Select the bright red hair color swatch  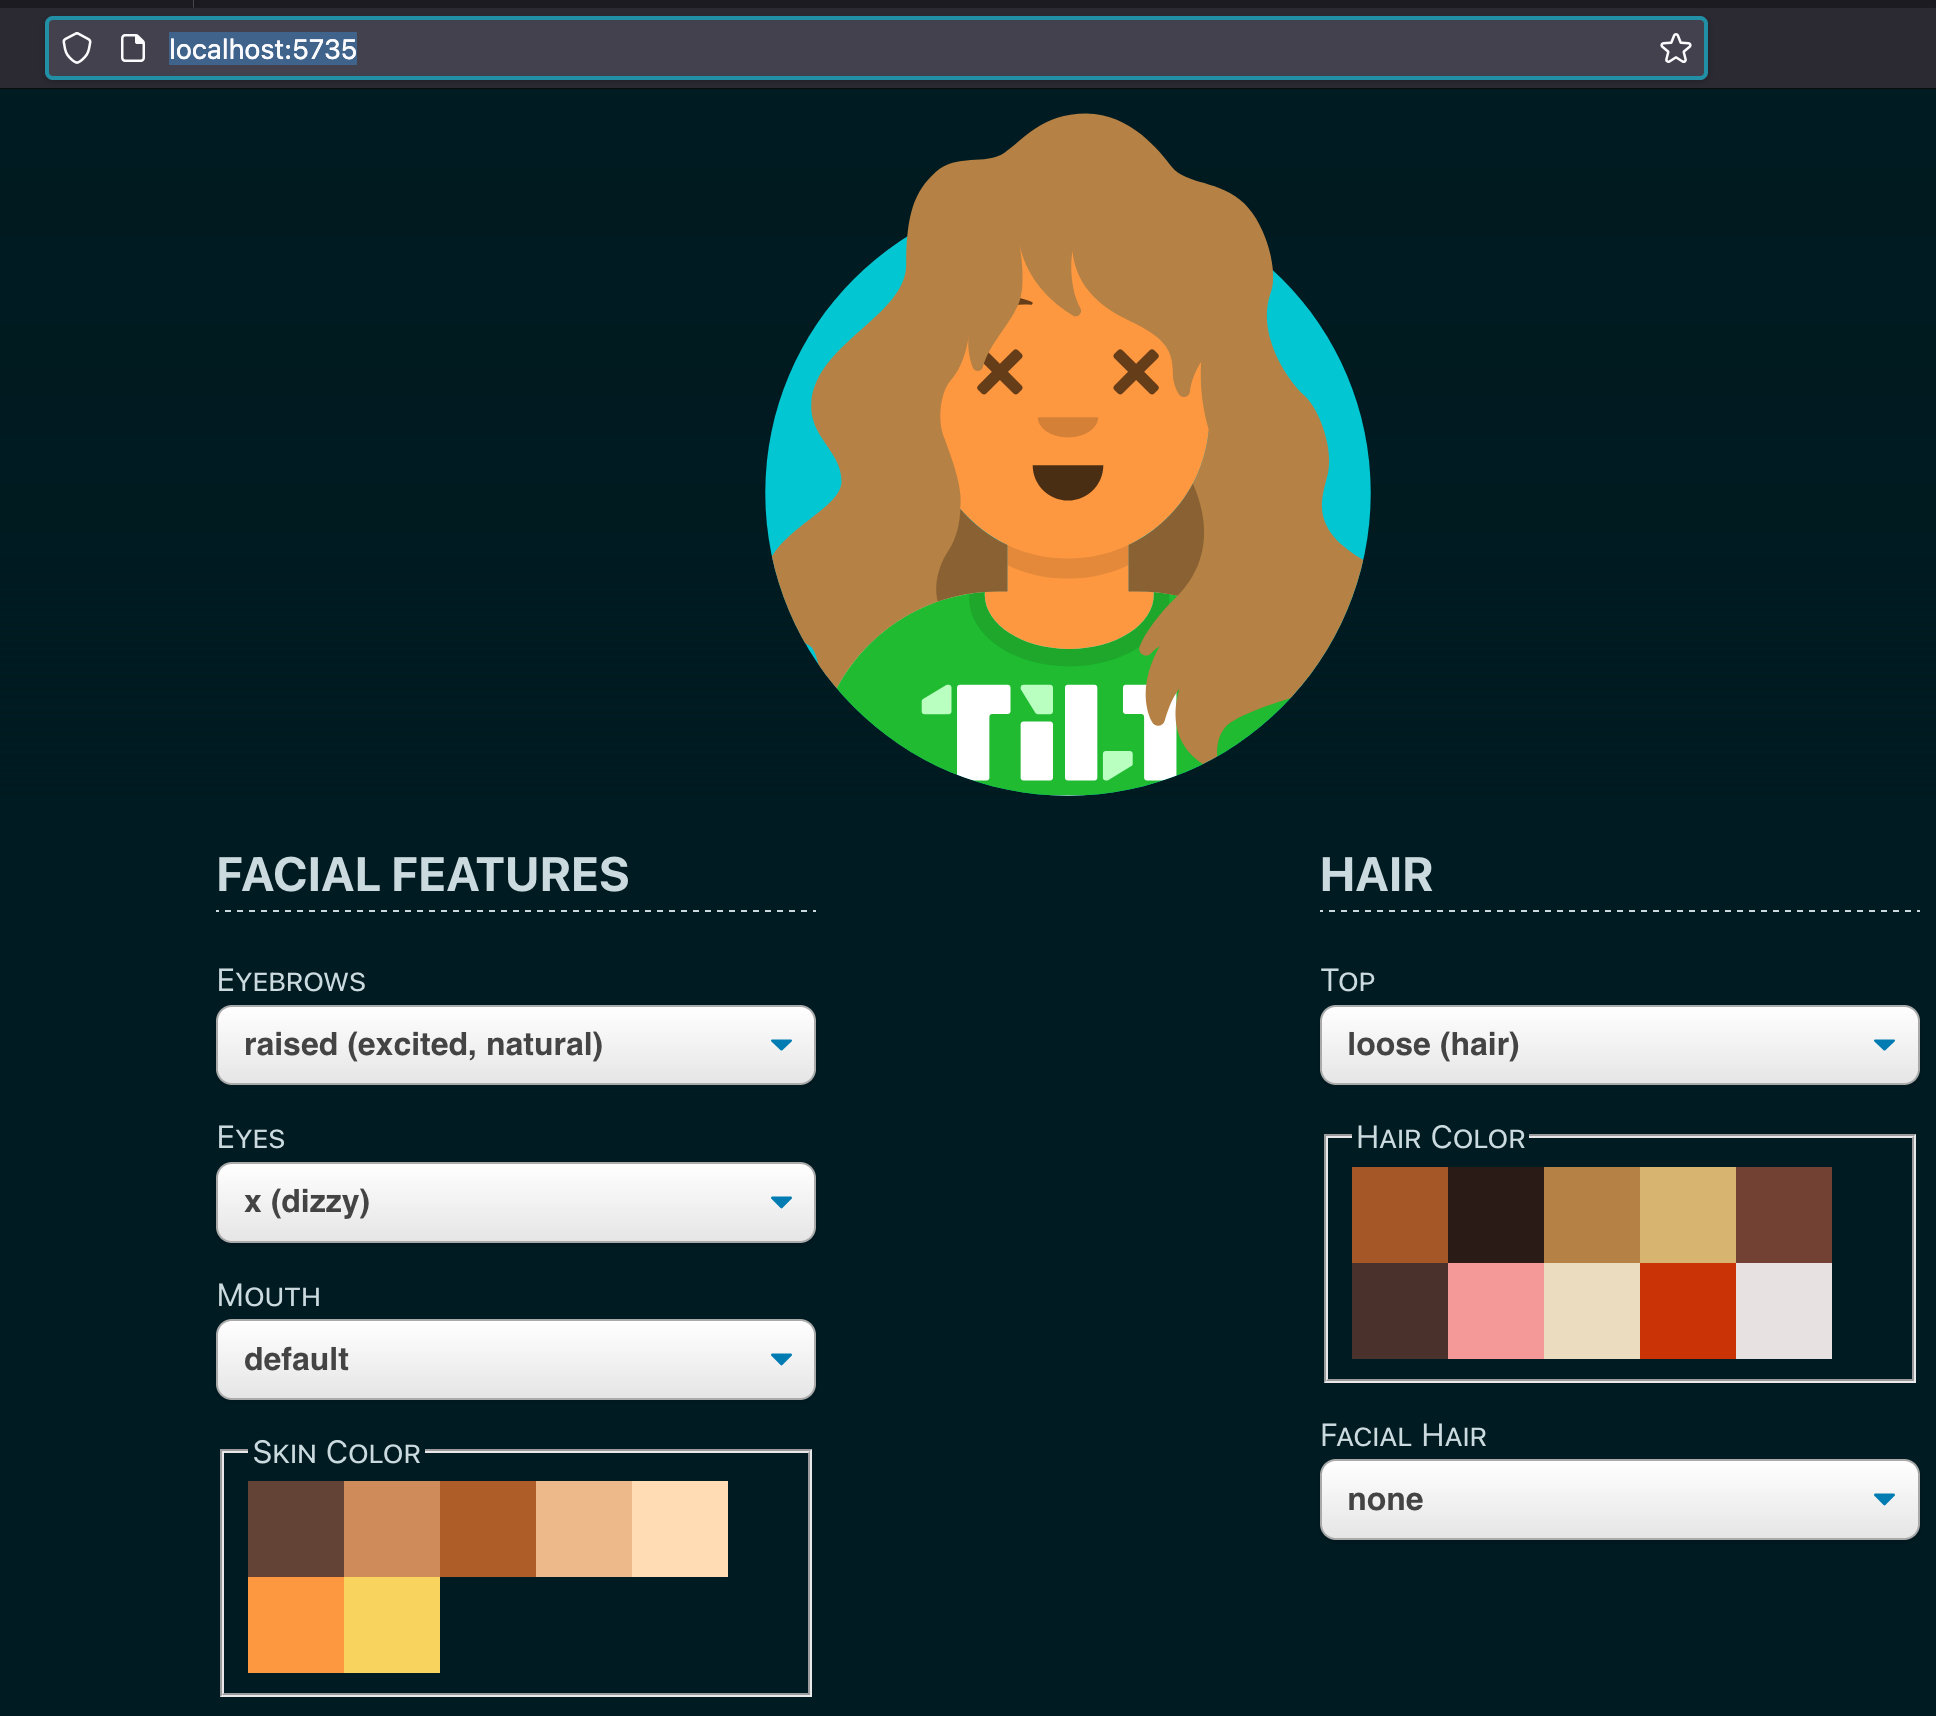point(1687,1310)
